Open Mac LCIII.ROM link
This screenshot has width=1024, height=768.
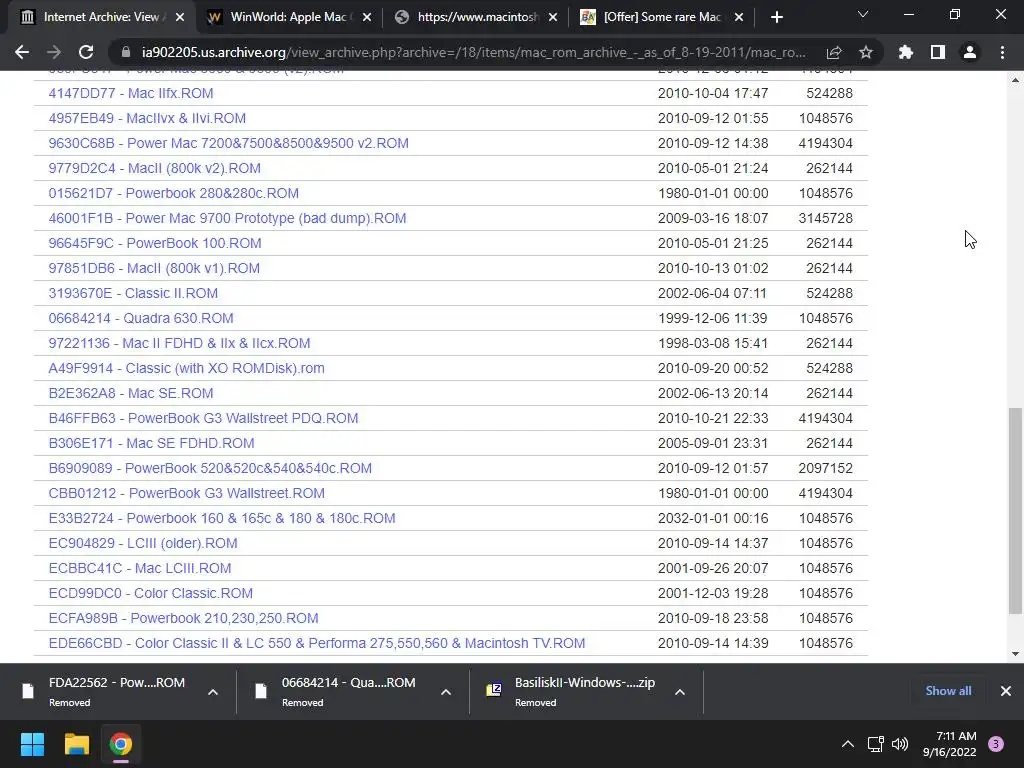pos(140,568)
